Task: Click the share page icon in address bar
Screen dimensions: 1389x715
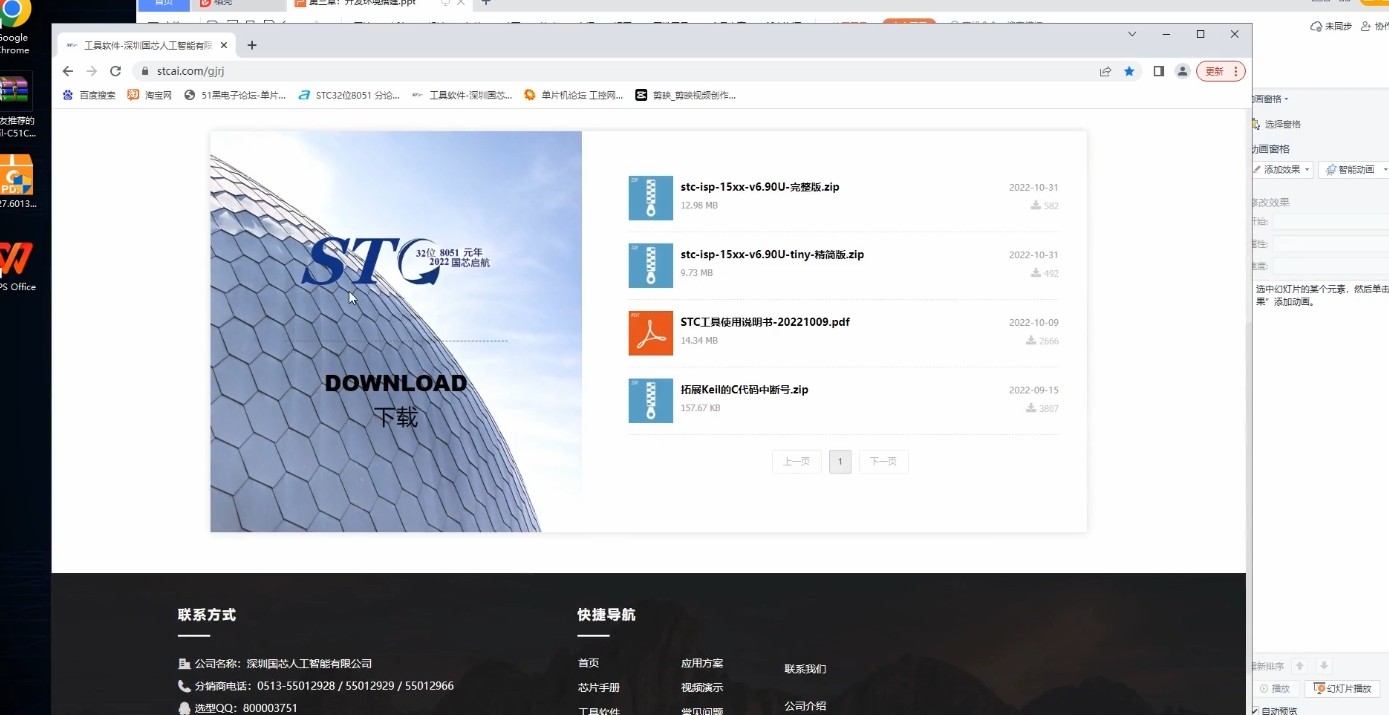Action: [x=1105, y=71]
